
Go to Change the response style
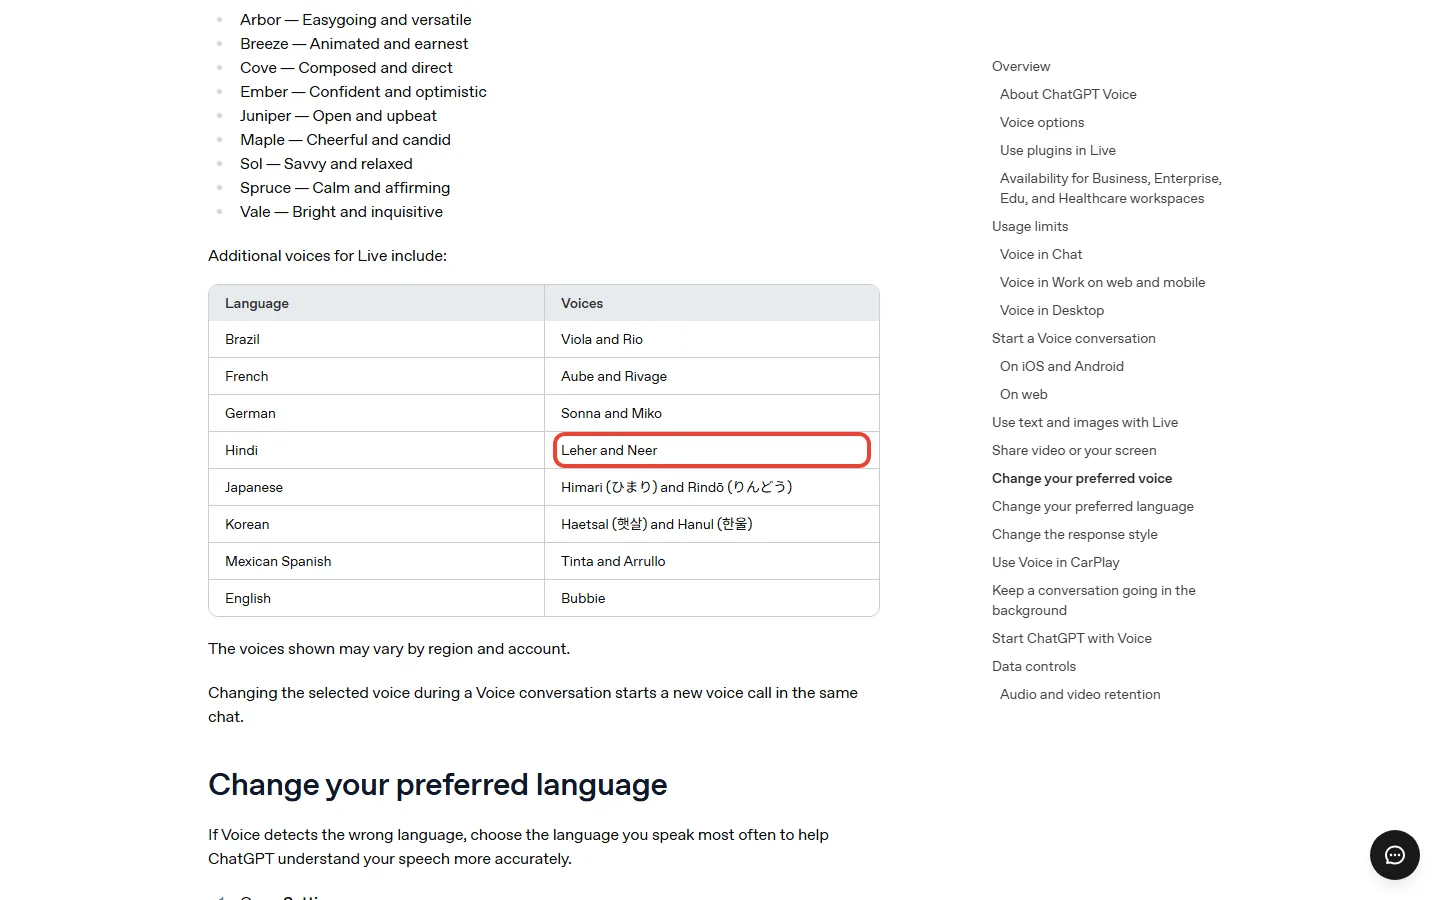(x=1075, y=534)
